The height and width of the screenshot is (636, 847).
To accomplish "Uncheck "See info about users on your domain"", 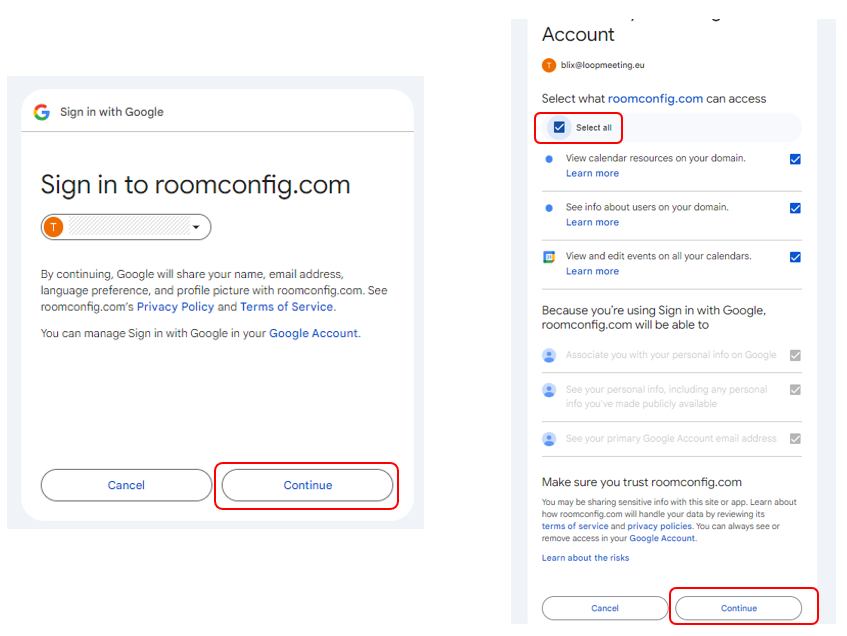I will click(x=795, y=208).
